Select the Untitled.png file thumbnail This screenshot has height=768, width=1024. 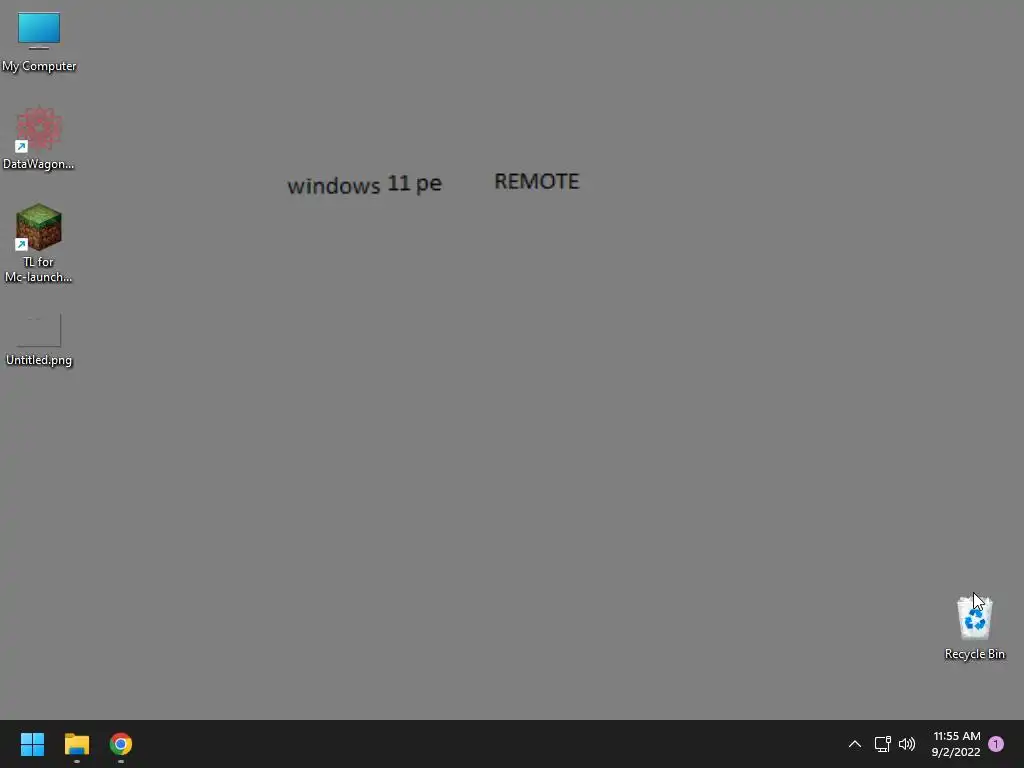39,330
